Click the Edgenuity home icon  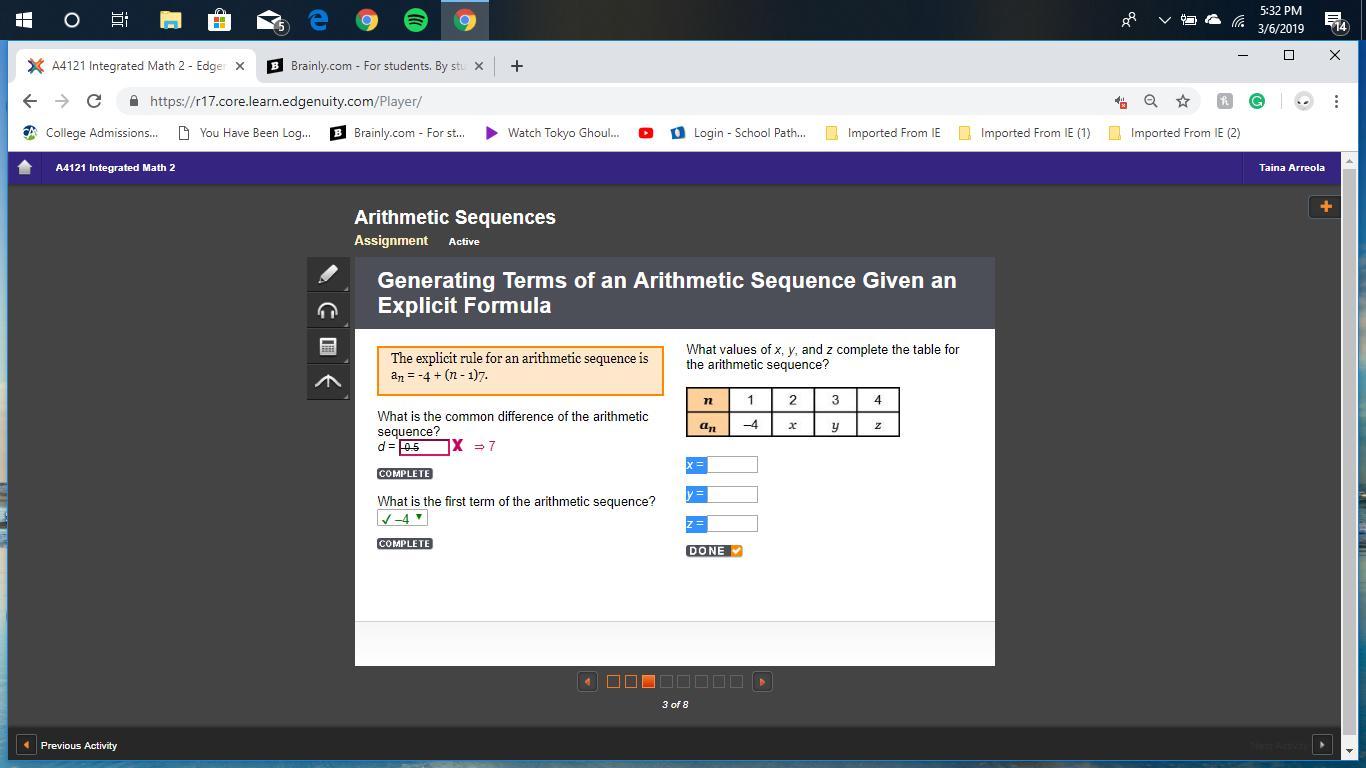pyautogui.click(x=25, y=168)
